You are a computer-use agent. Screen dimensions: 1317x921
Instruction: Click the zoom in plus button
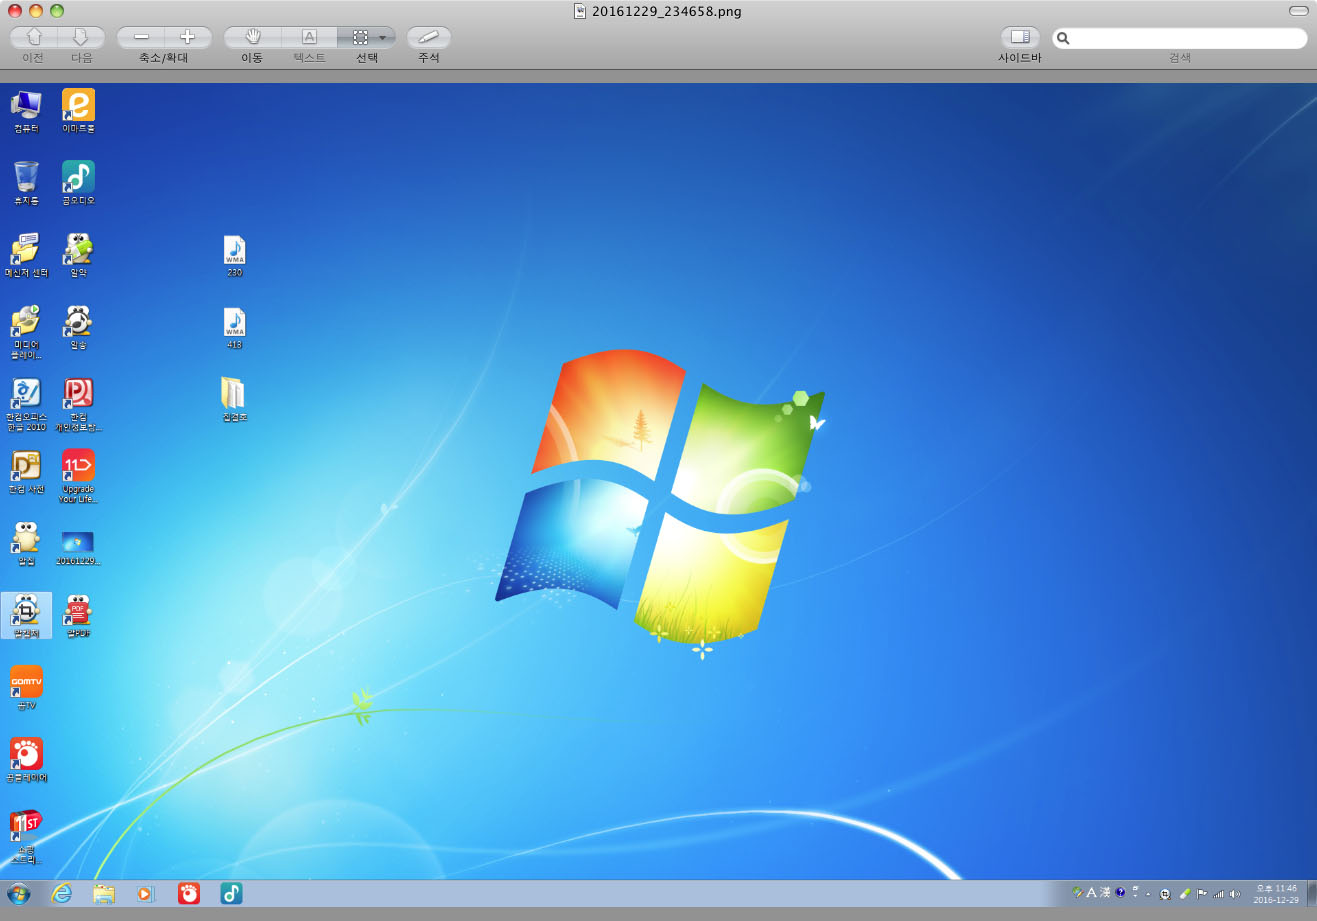(x=187, y=37)
